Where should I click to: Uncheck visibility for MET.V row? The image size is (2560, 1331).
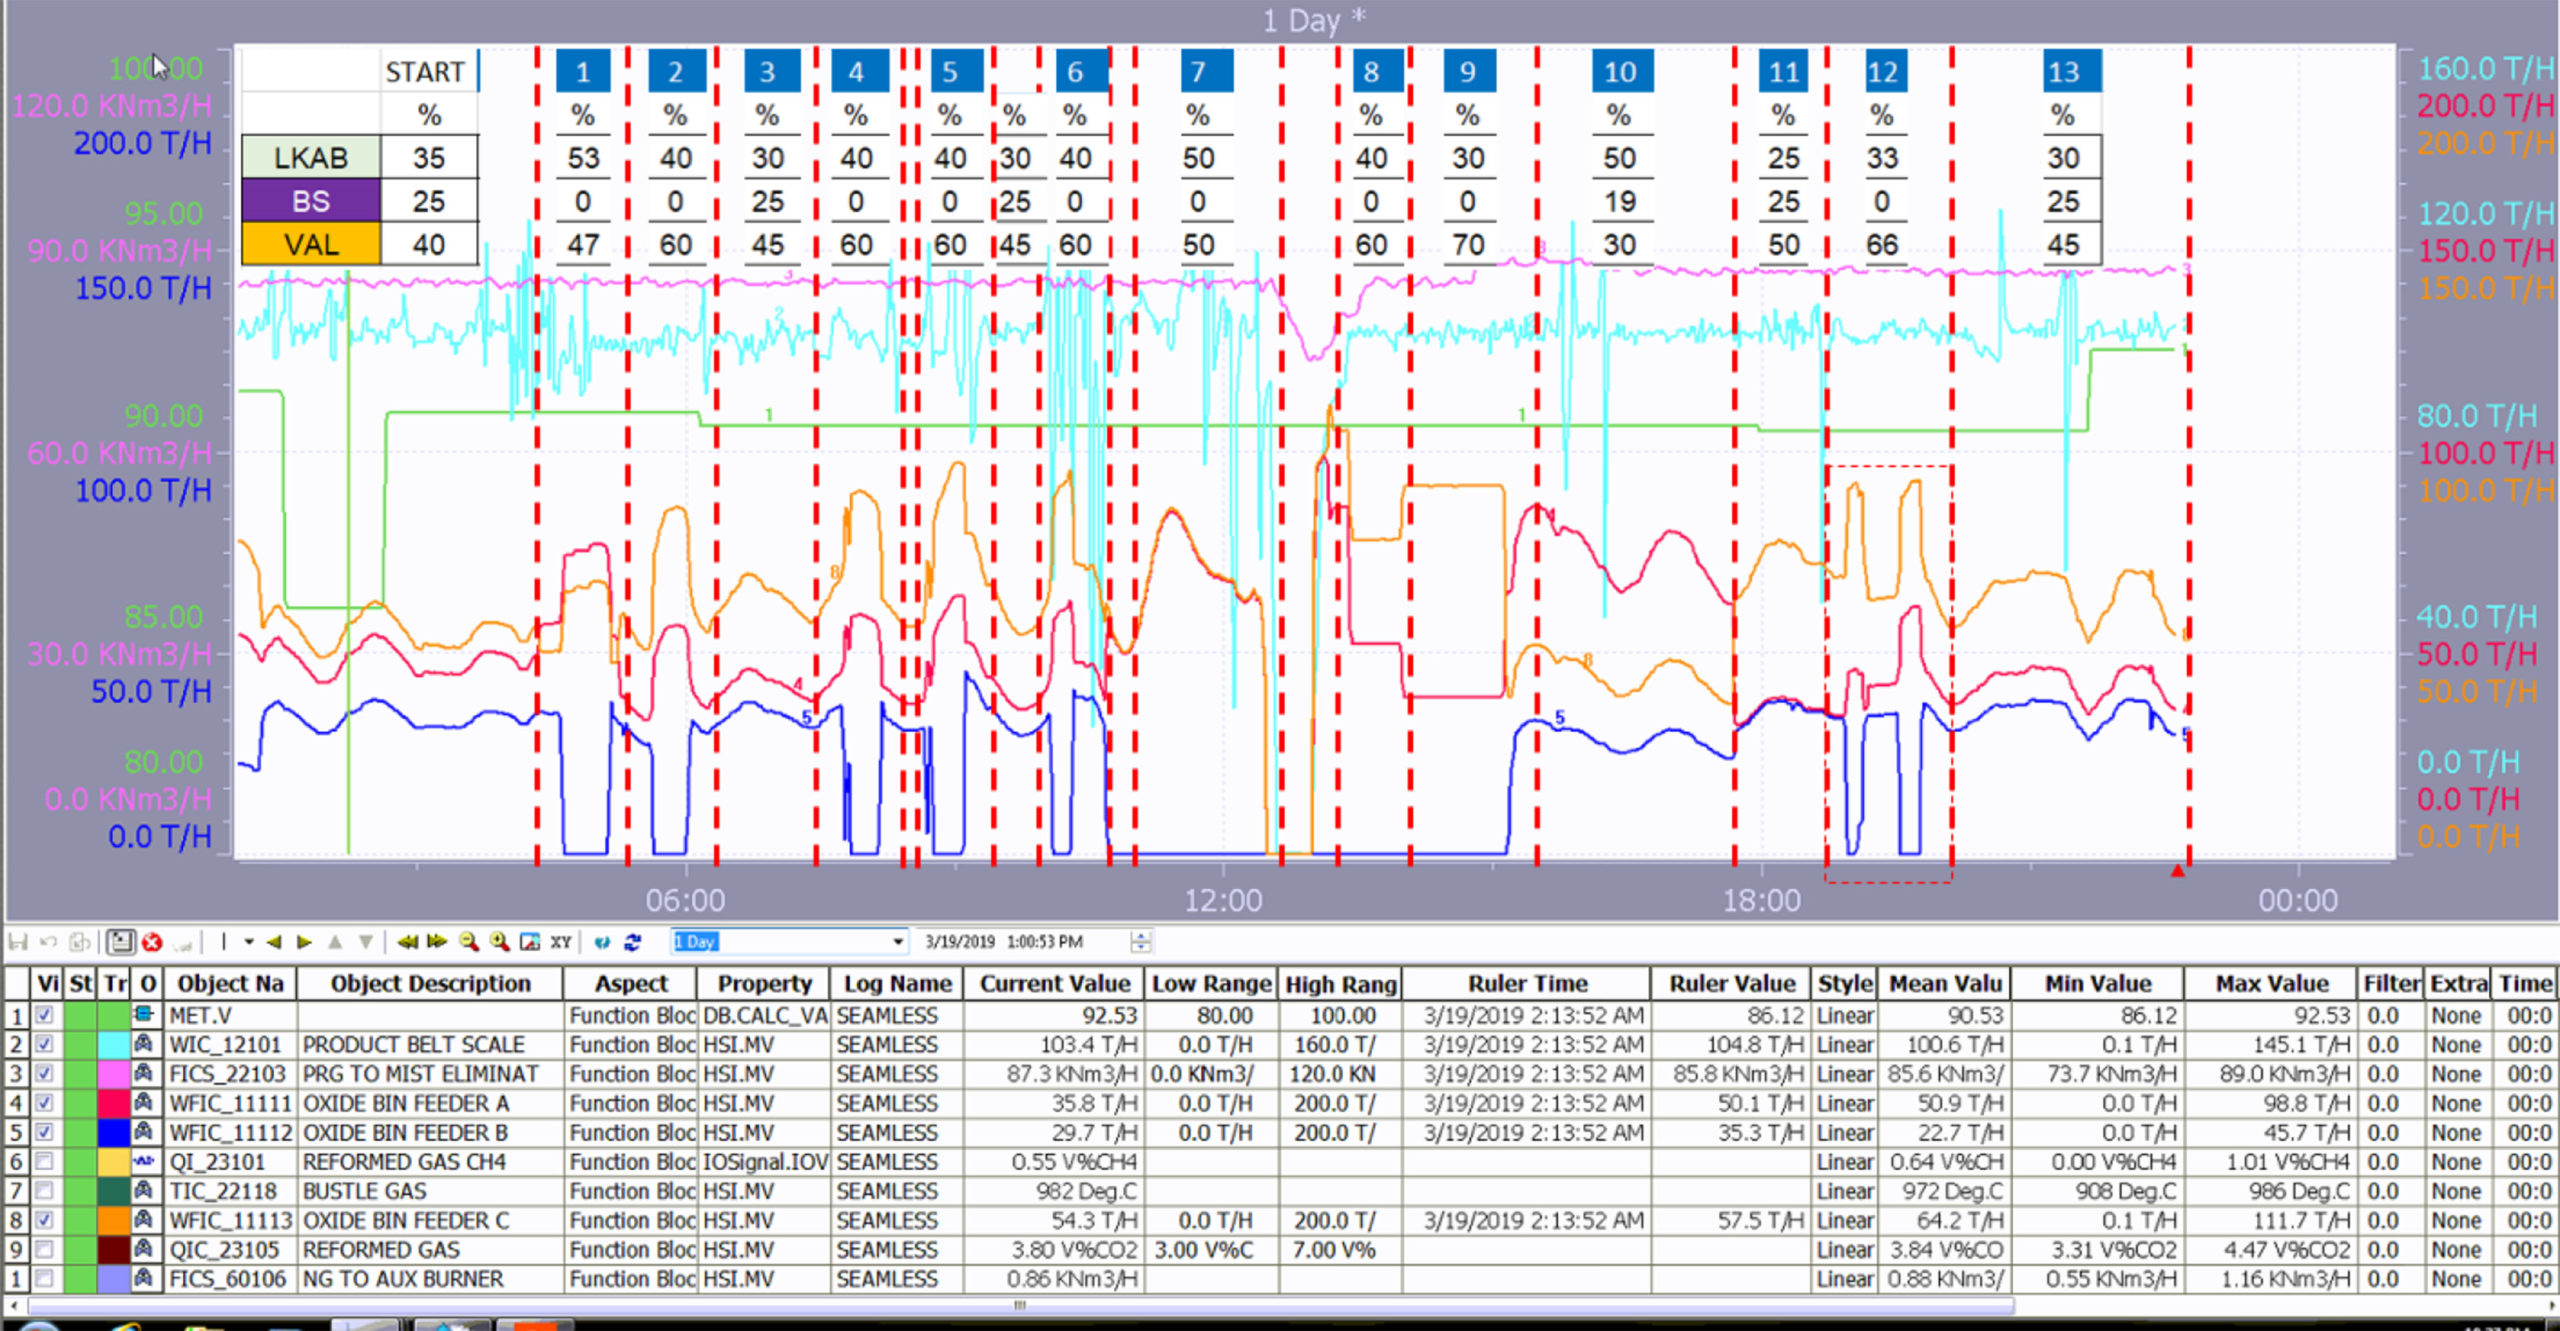coord(45,1015)
